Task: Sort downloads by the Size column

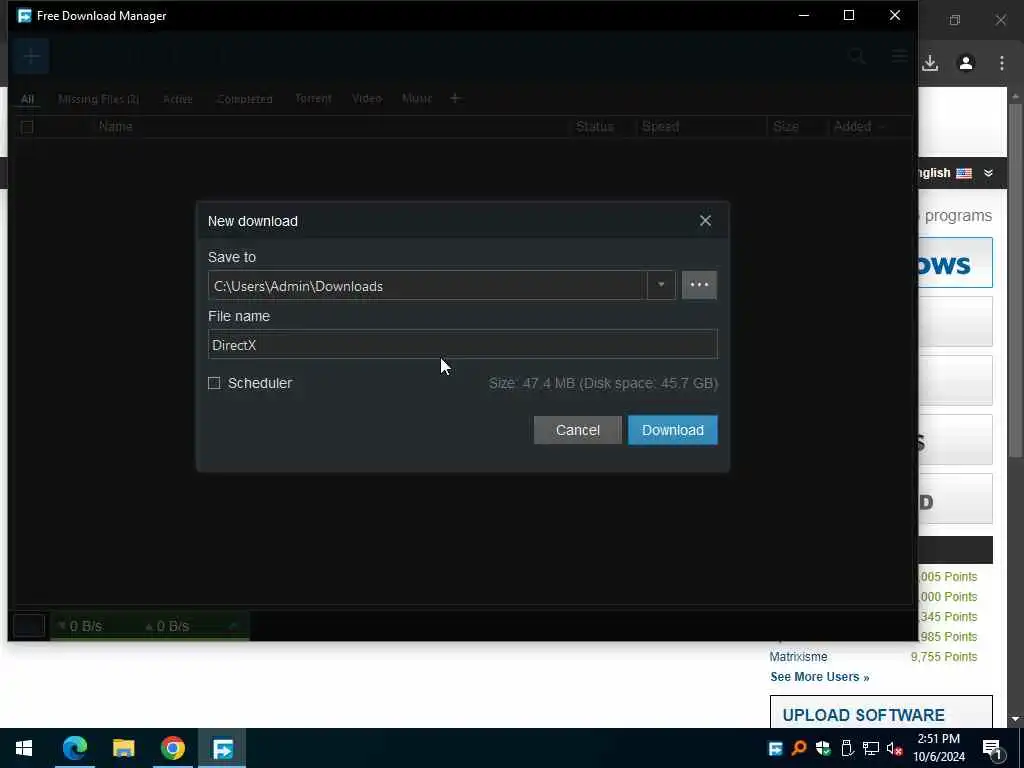Action: click(786, 126)
